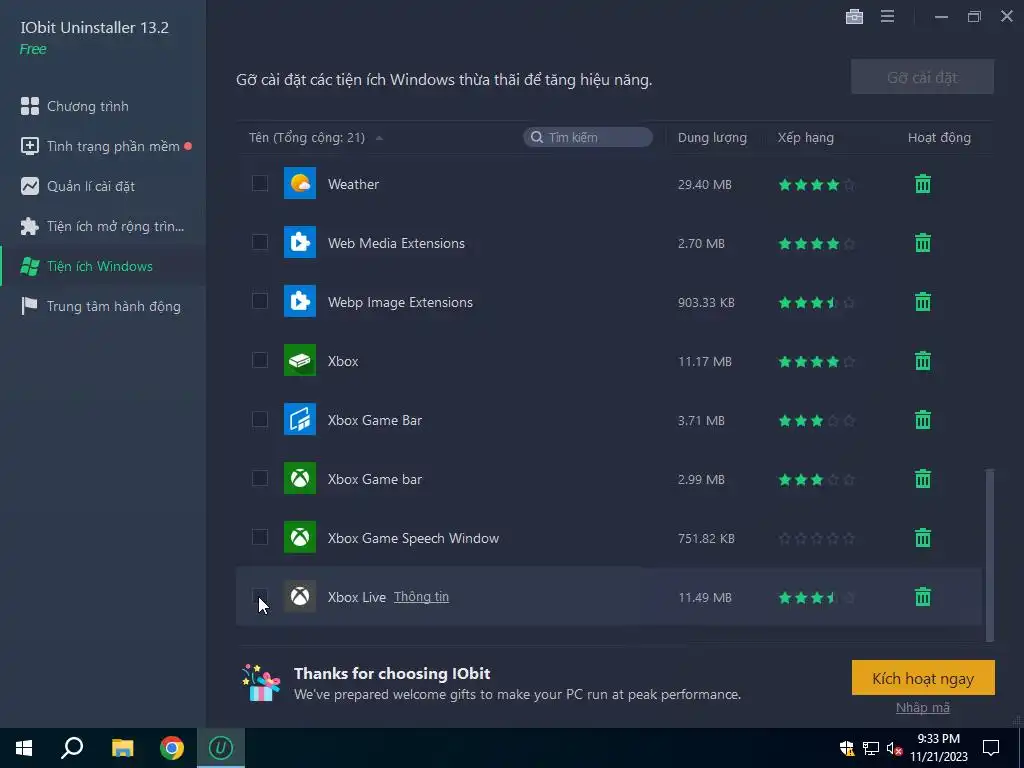
Task: Click the Webp Image Extensions app icon
Action: tap(300, 301)
